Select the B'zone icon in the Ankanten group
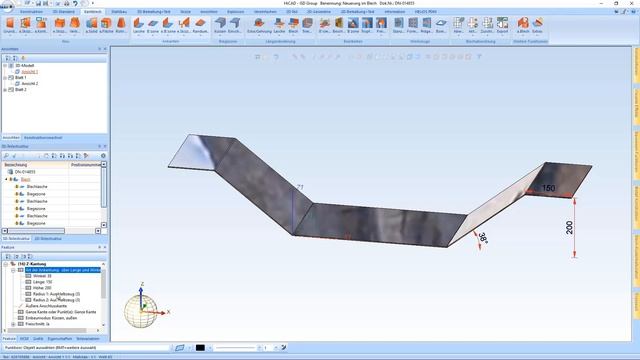This screenshot has width=640, height=360. (153, 23)
